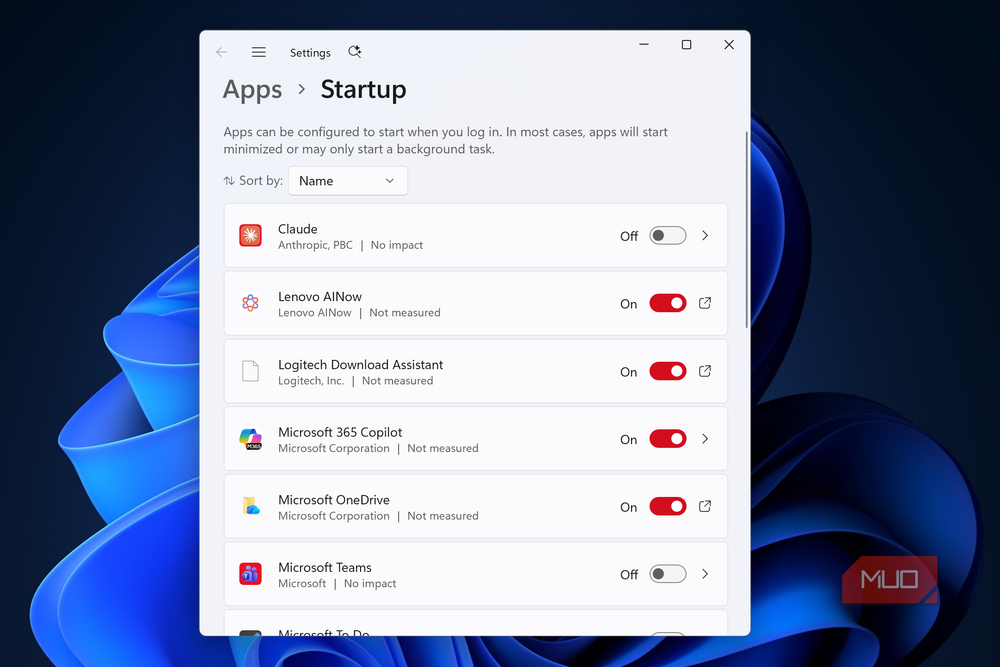Expand Claude startup details chevron
Image resolution: width=1000 pixels, height=667 pixels.
(705, 235)
